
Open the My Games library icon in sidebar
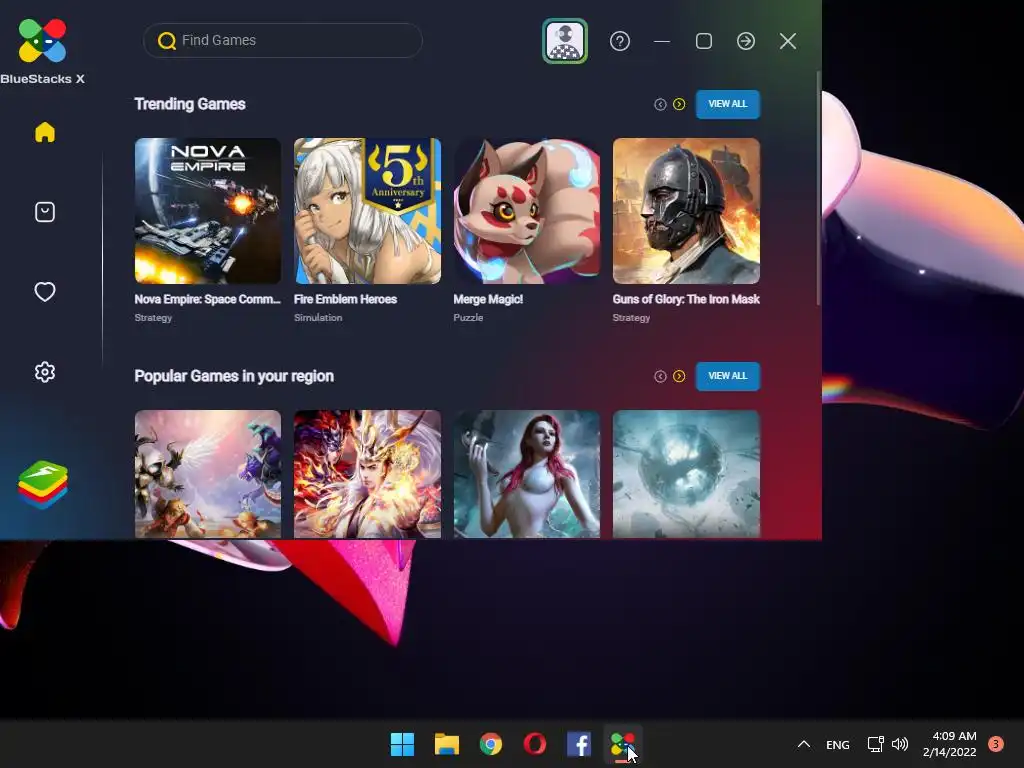click(45, 212)
